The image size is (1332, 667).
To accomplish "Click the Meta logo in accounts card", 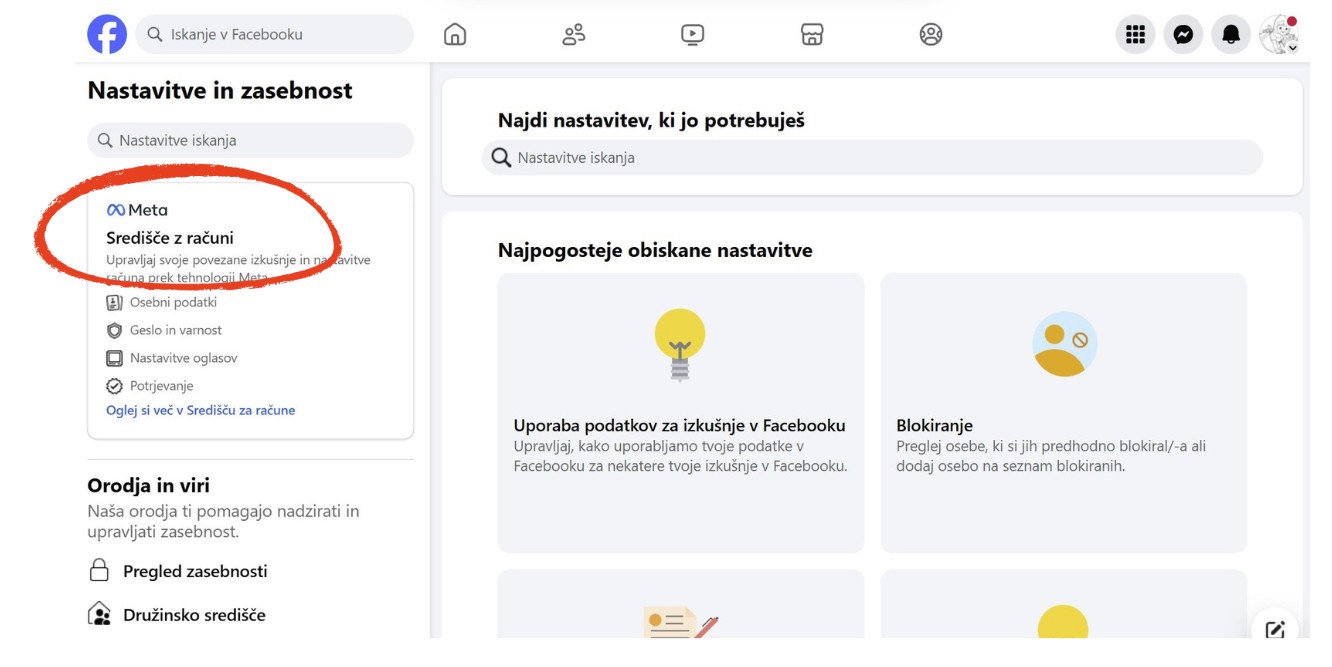I will (x=137, y=210).
